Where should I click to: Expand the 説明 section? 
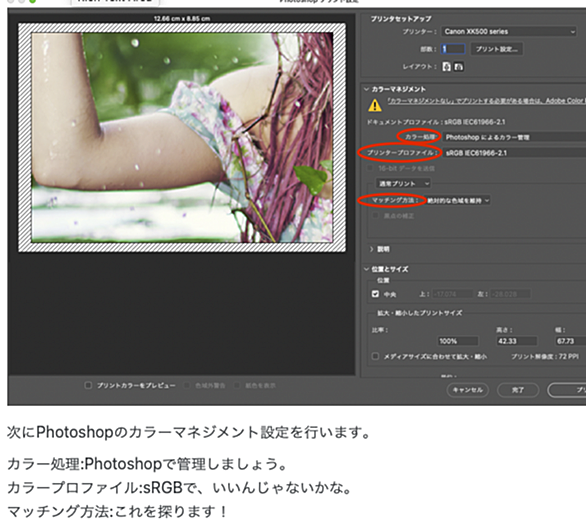click(x=371, y=249)
